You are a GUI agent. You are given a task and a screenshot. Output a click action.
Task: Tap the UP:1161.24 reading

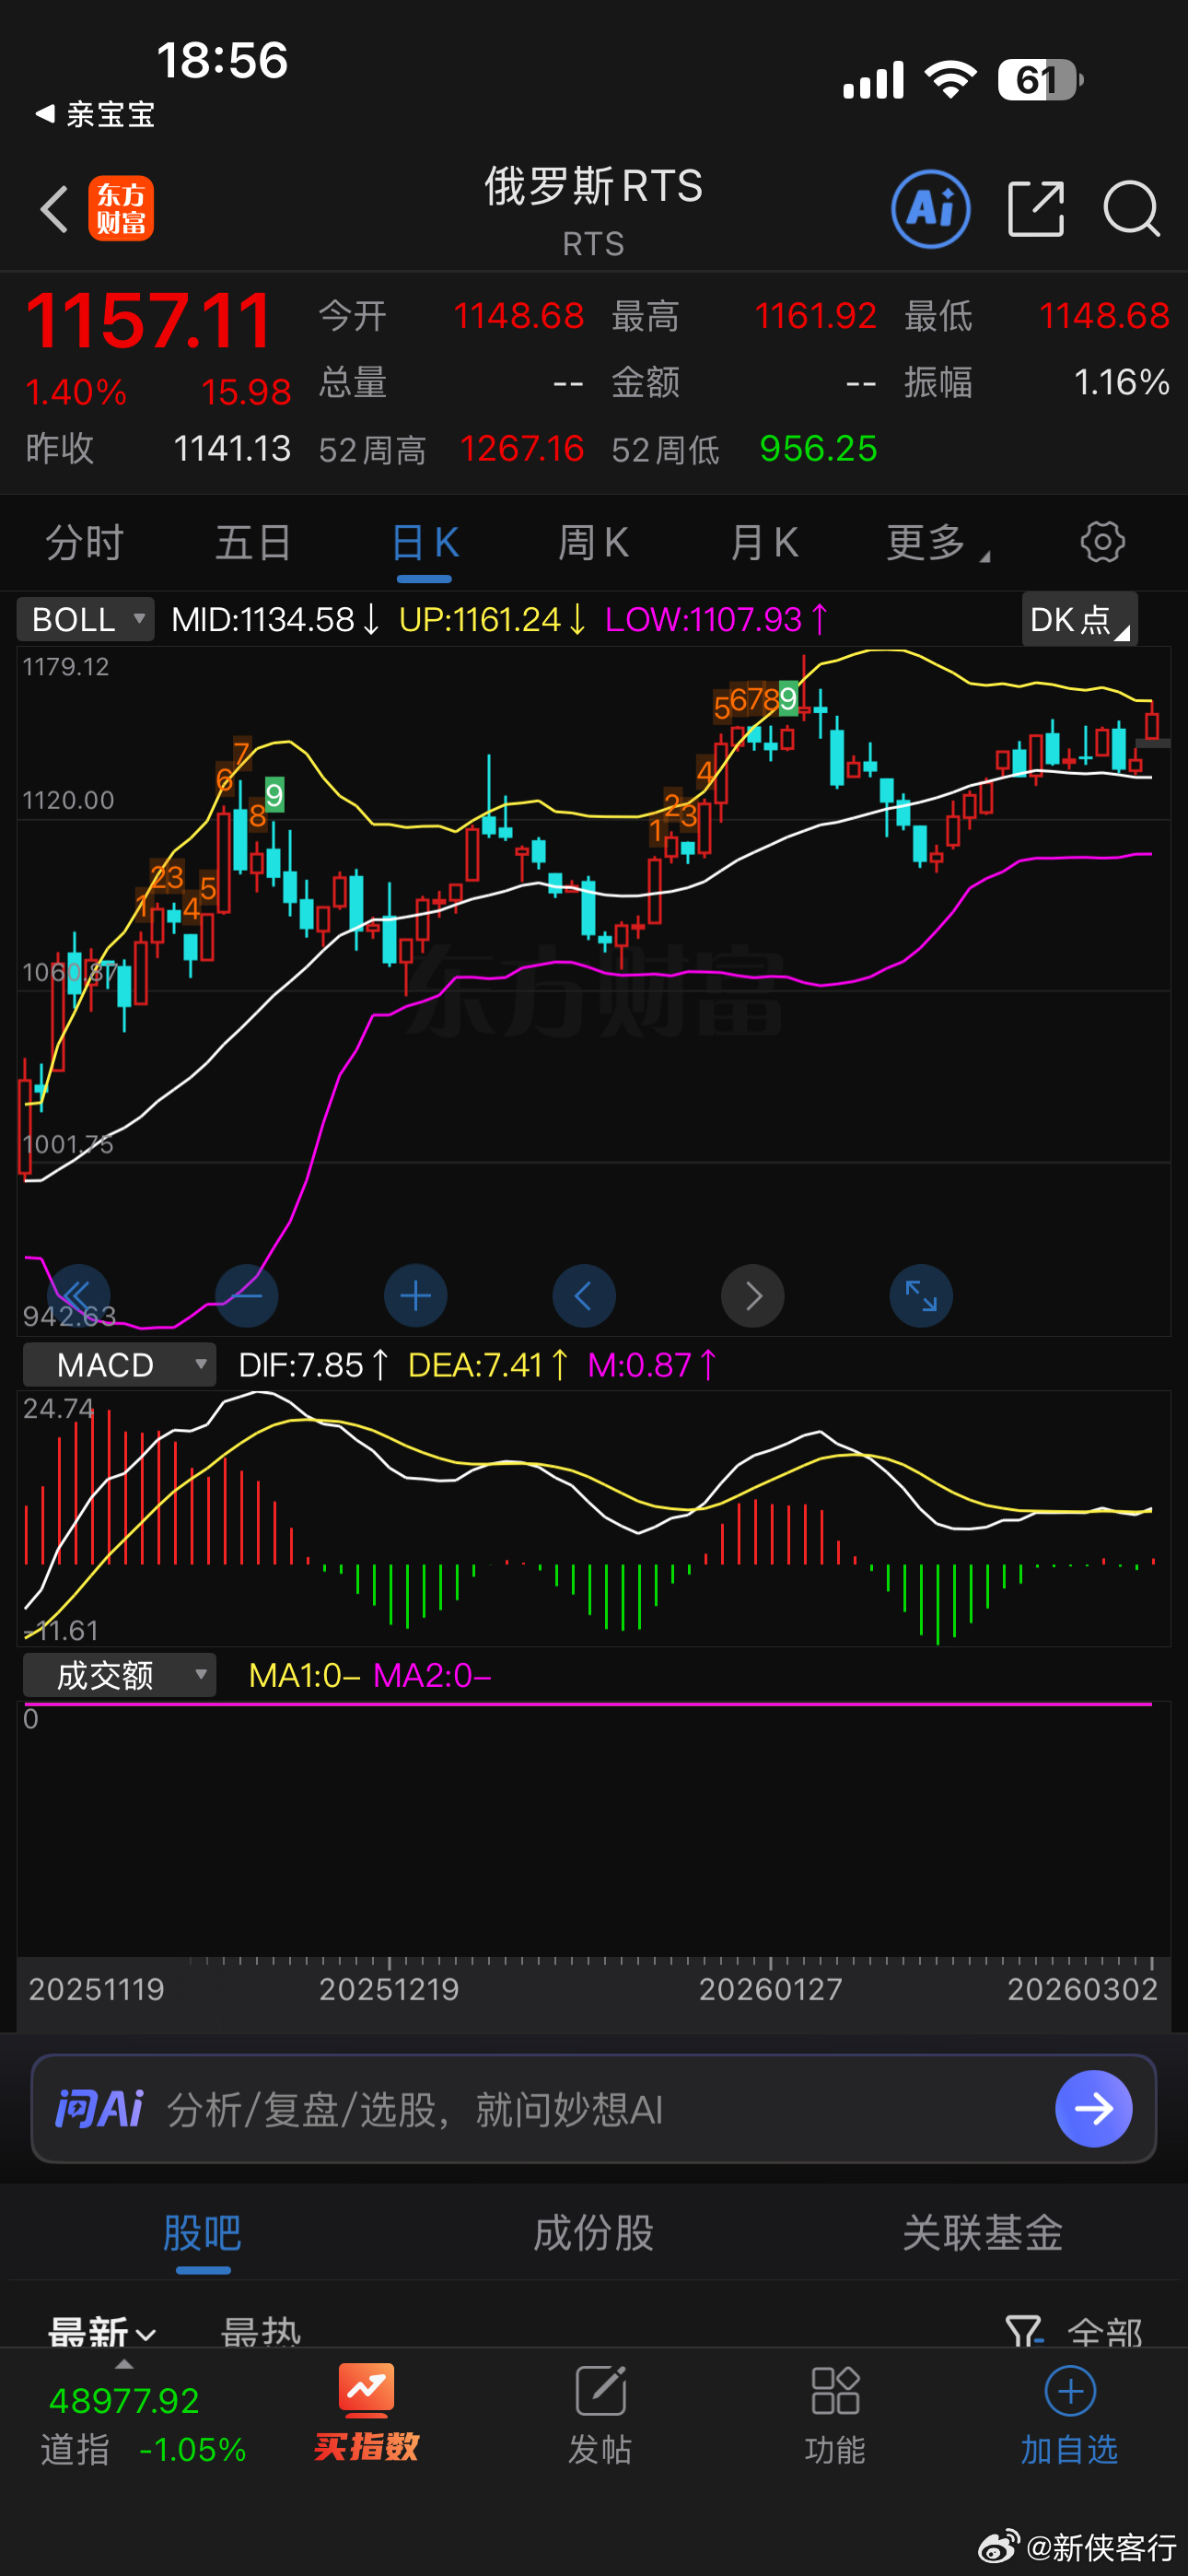[492, 619]
